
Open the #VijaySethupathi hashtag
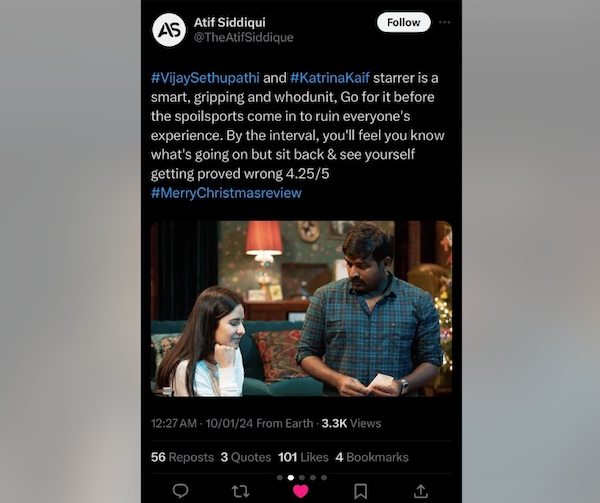(x=205, y=78)
